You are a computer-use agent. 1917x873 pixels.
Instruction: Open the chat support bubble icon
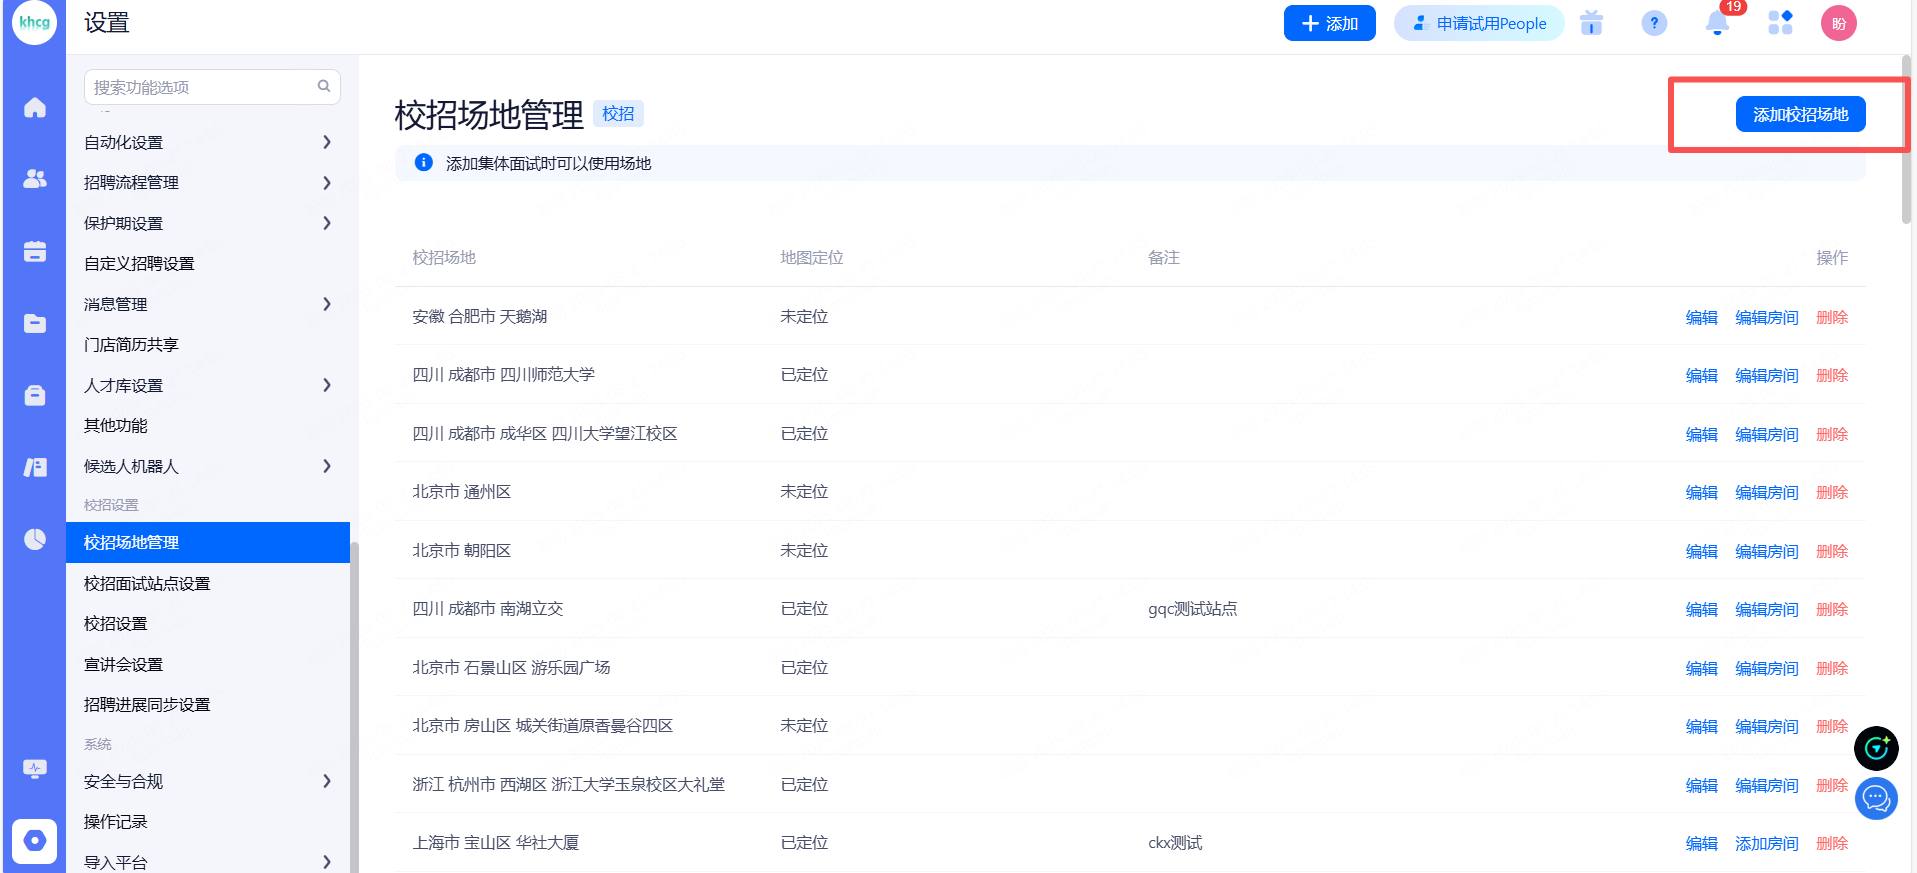[x=1876, y=799]
